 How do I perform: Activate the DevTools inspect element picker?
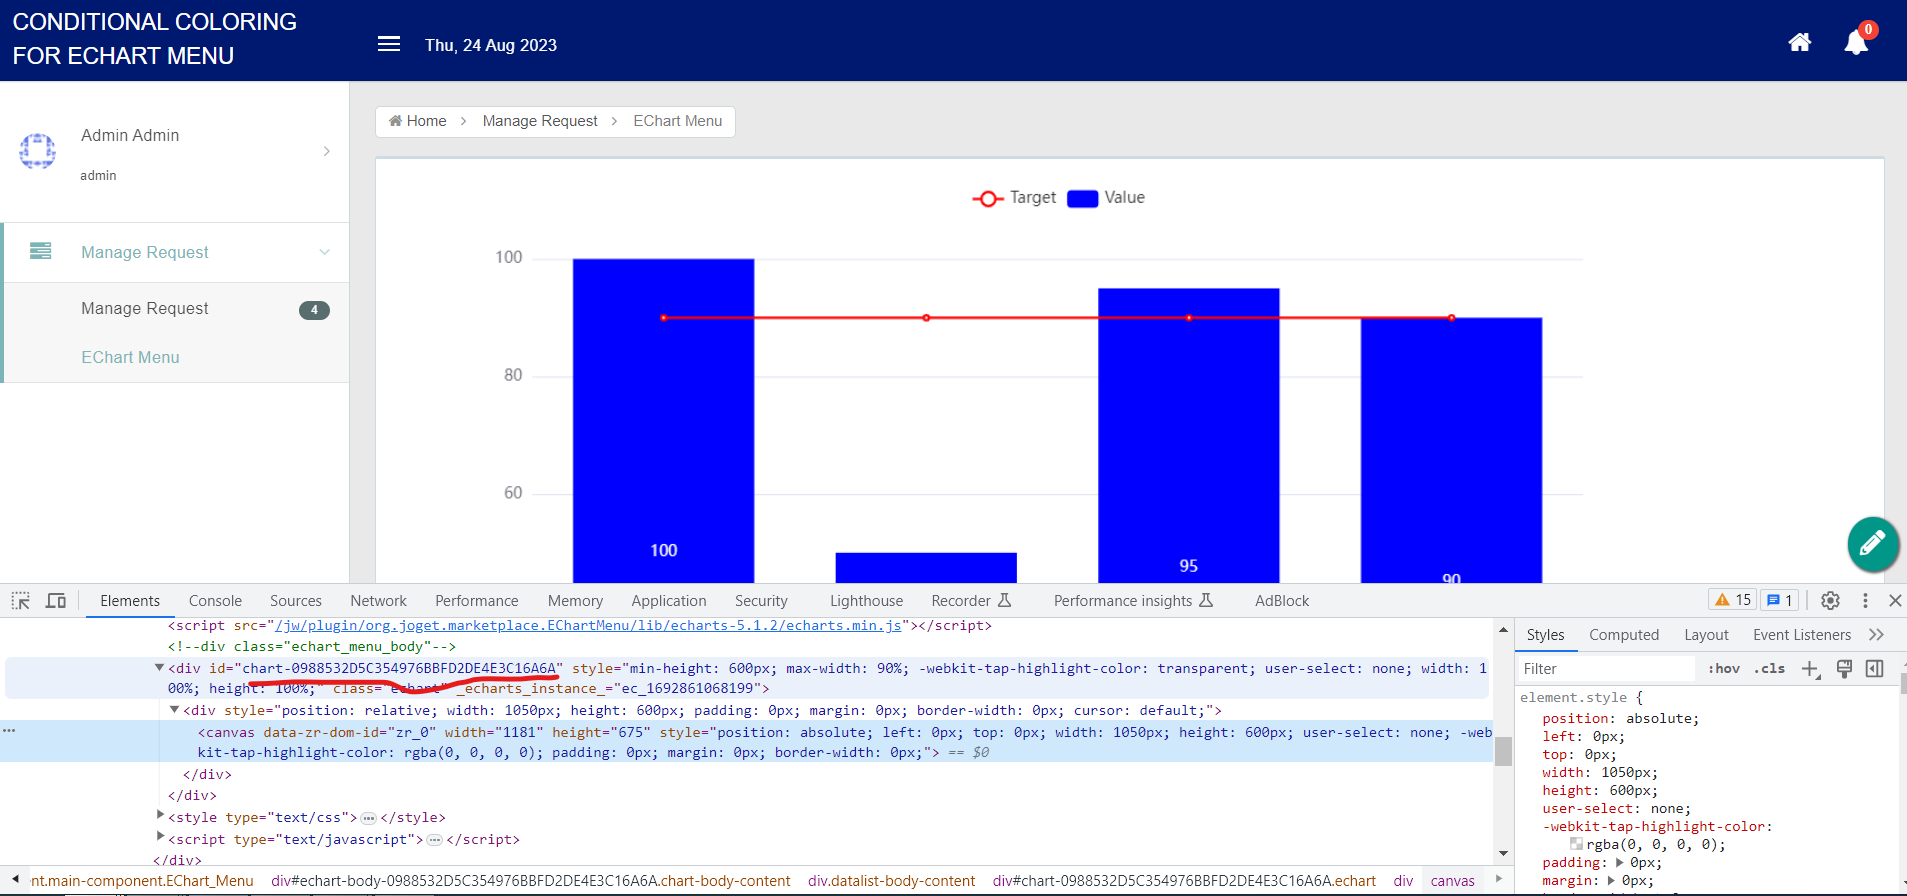point(20,600)
